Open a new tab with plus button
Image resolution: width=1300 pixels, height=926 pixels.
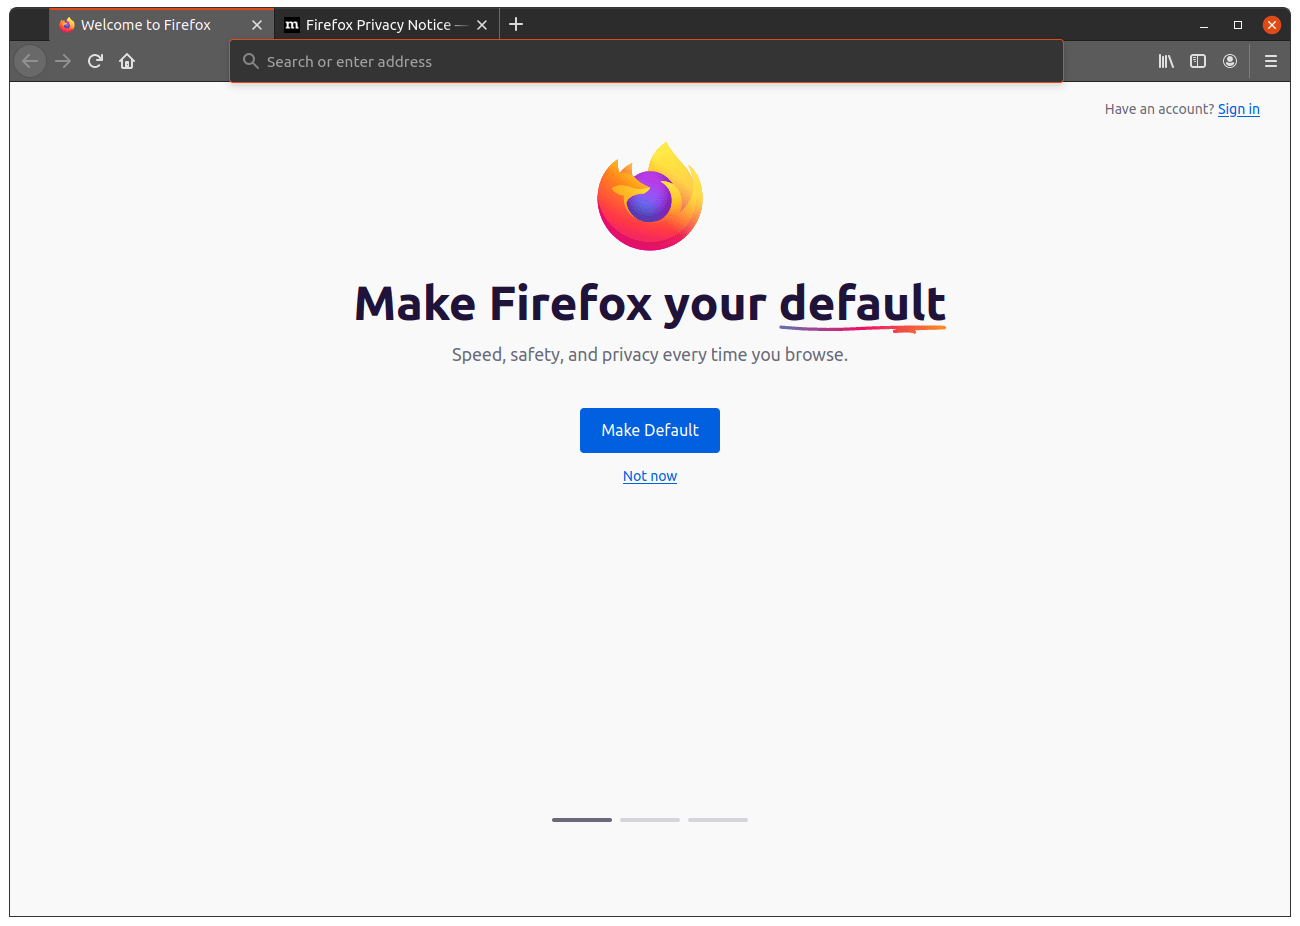click(x=516, y=24)
